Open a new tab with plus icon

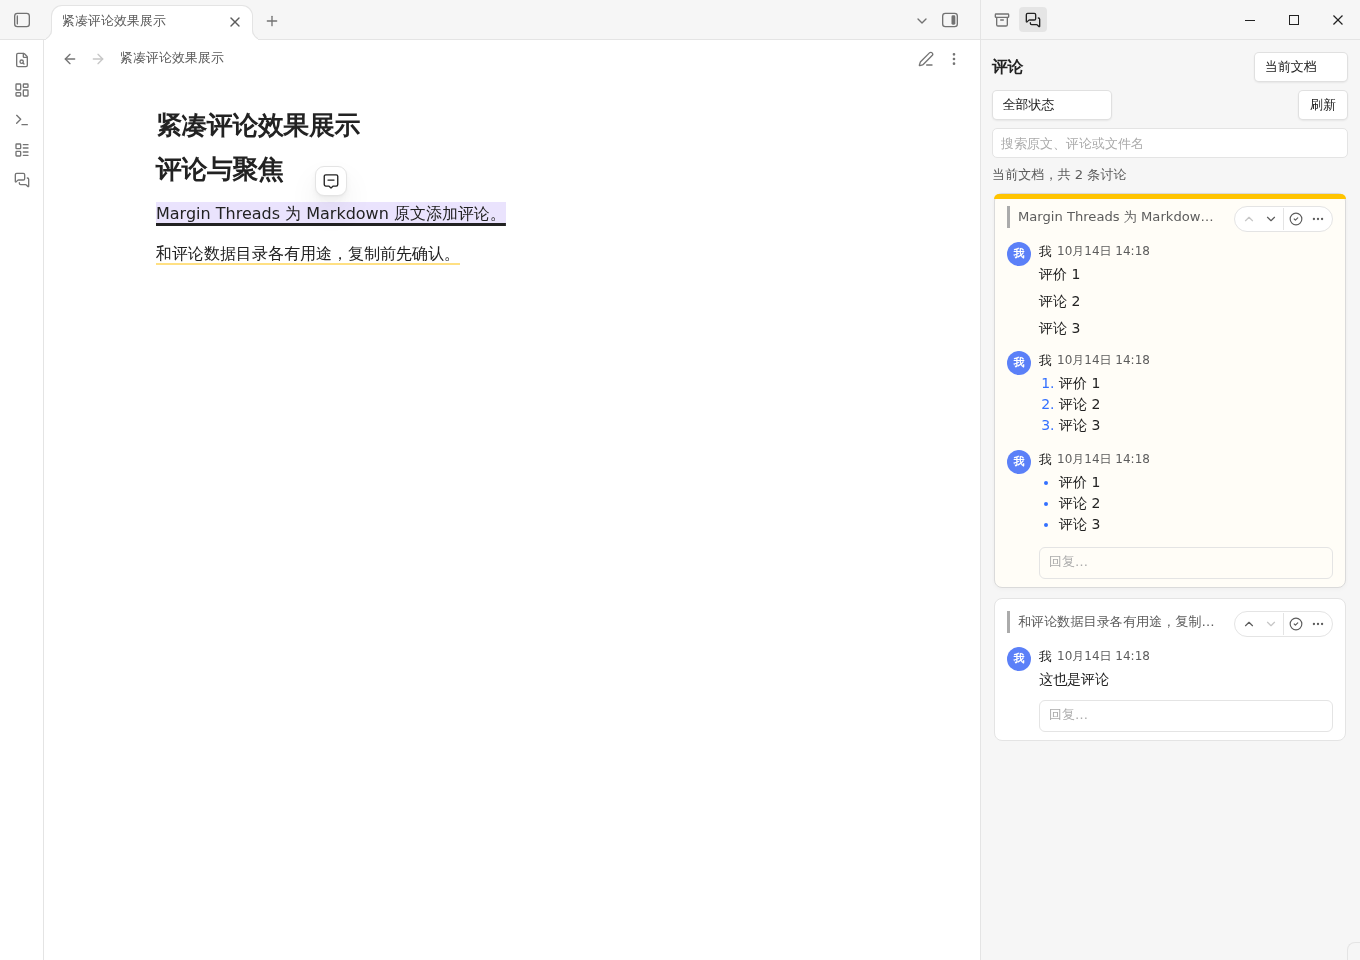click(272, 21)
